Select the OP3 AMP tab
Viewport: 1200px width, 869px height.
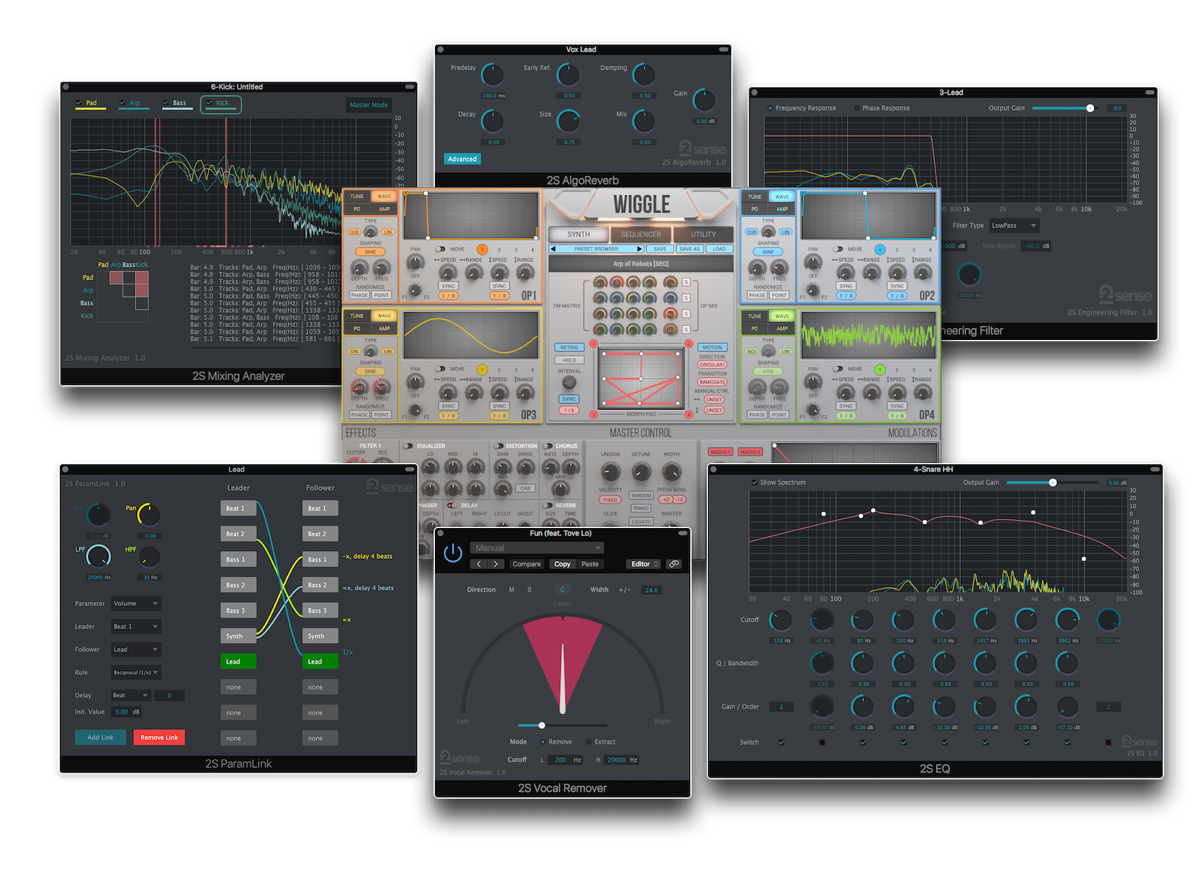[x=383, y=328]
